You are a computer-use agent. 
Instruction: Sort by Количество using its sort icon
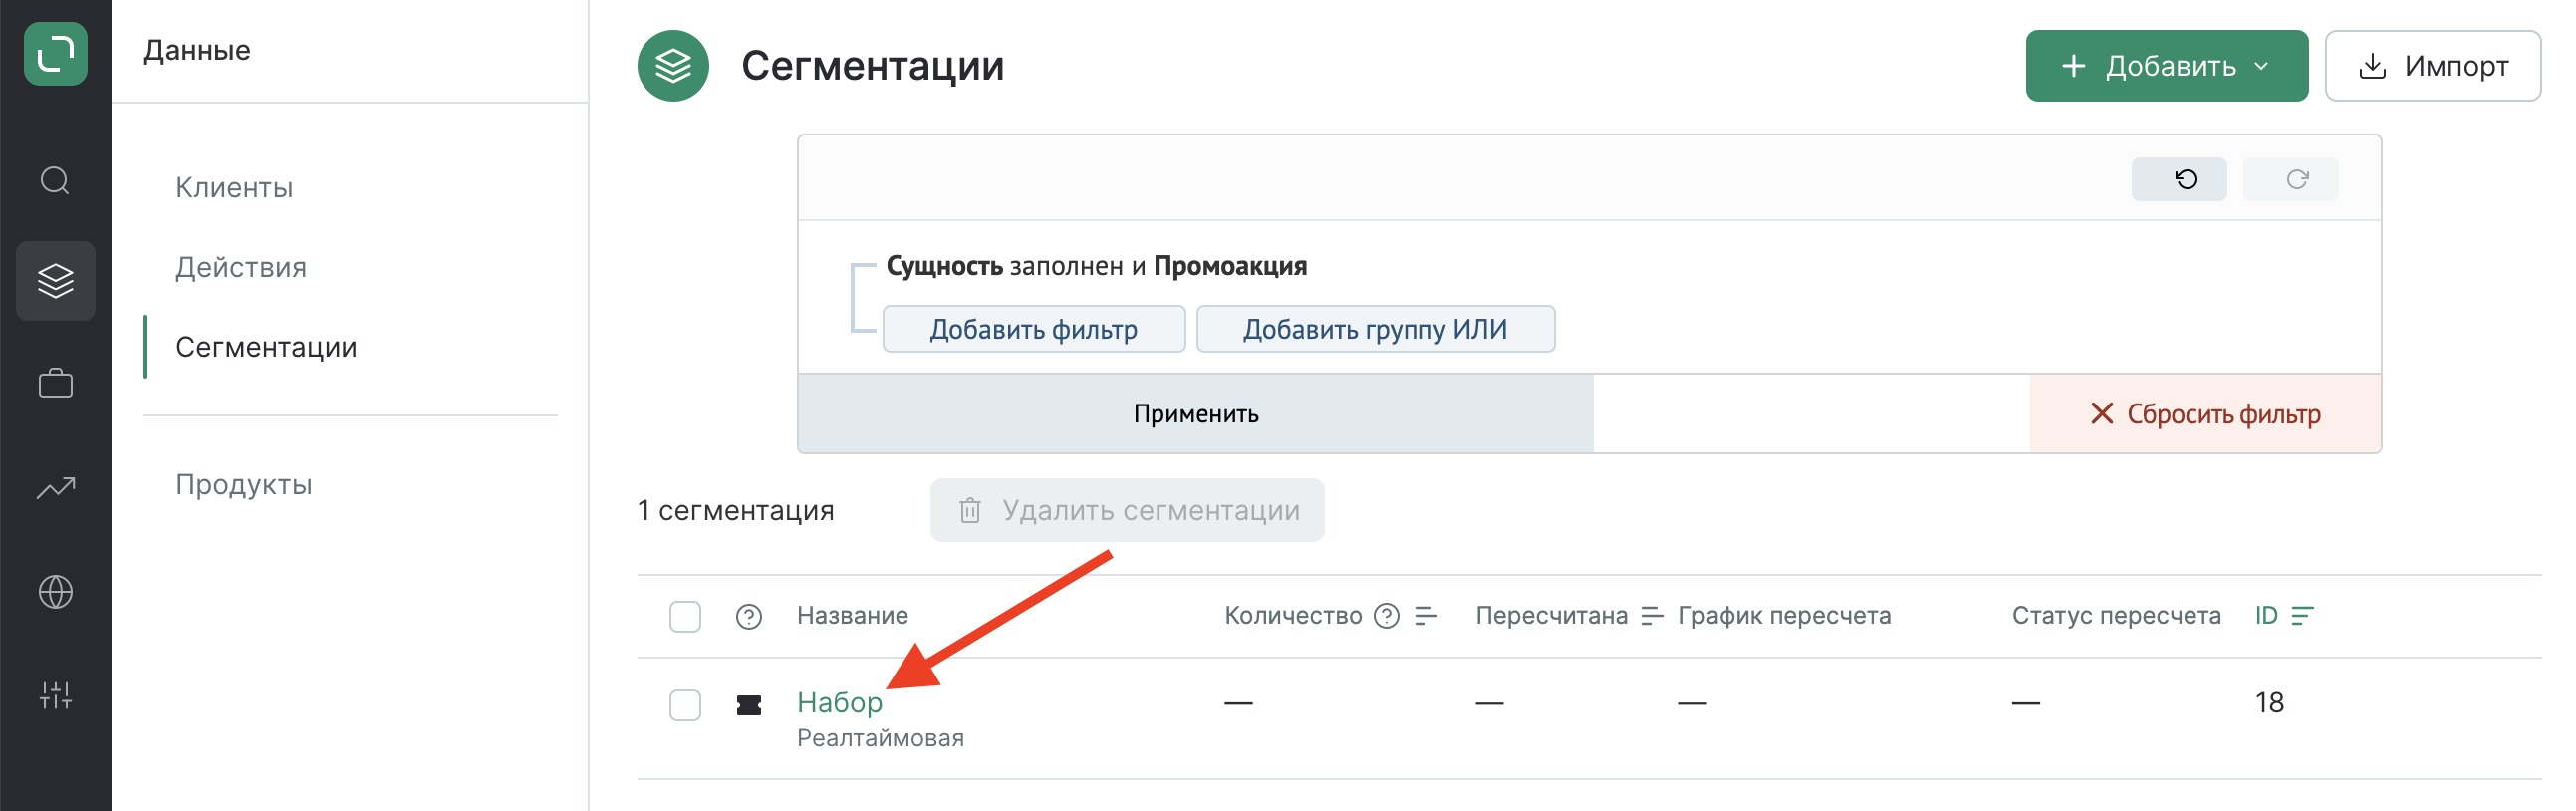click(1426, 615)
